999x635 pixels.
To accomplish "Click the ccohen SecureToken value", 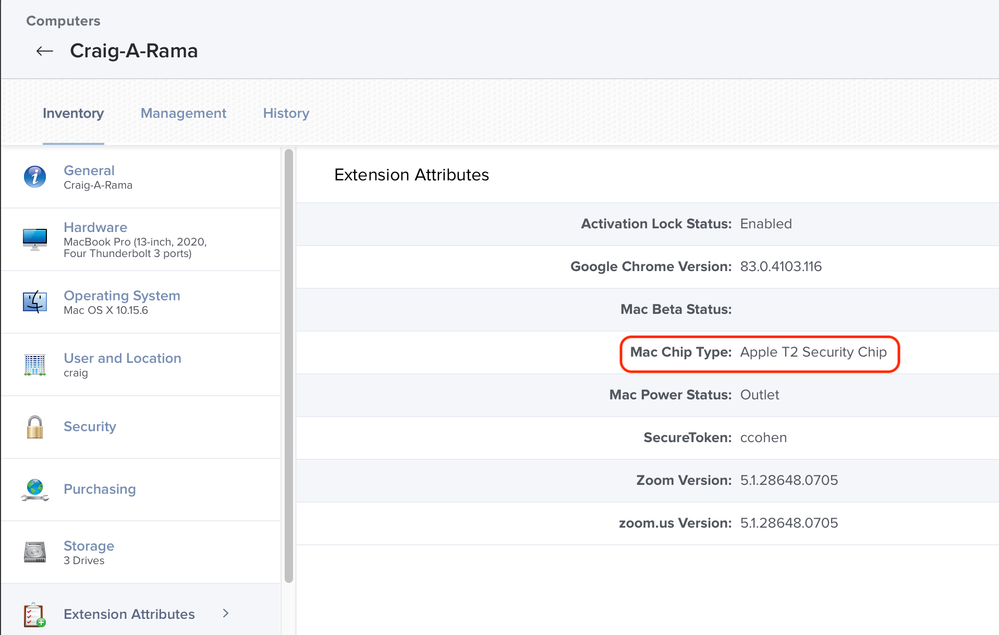I will point(763,437).
